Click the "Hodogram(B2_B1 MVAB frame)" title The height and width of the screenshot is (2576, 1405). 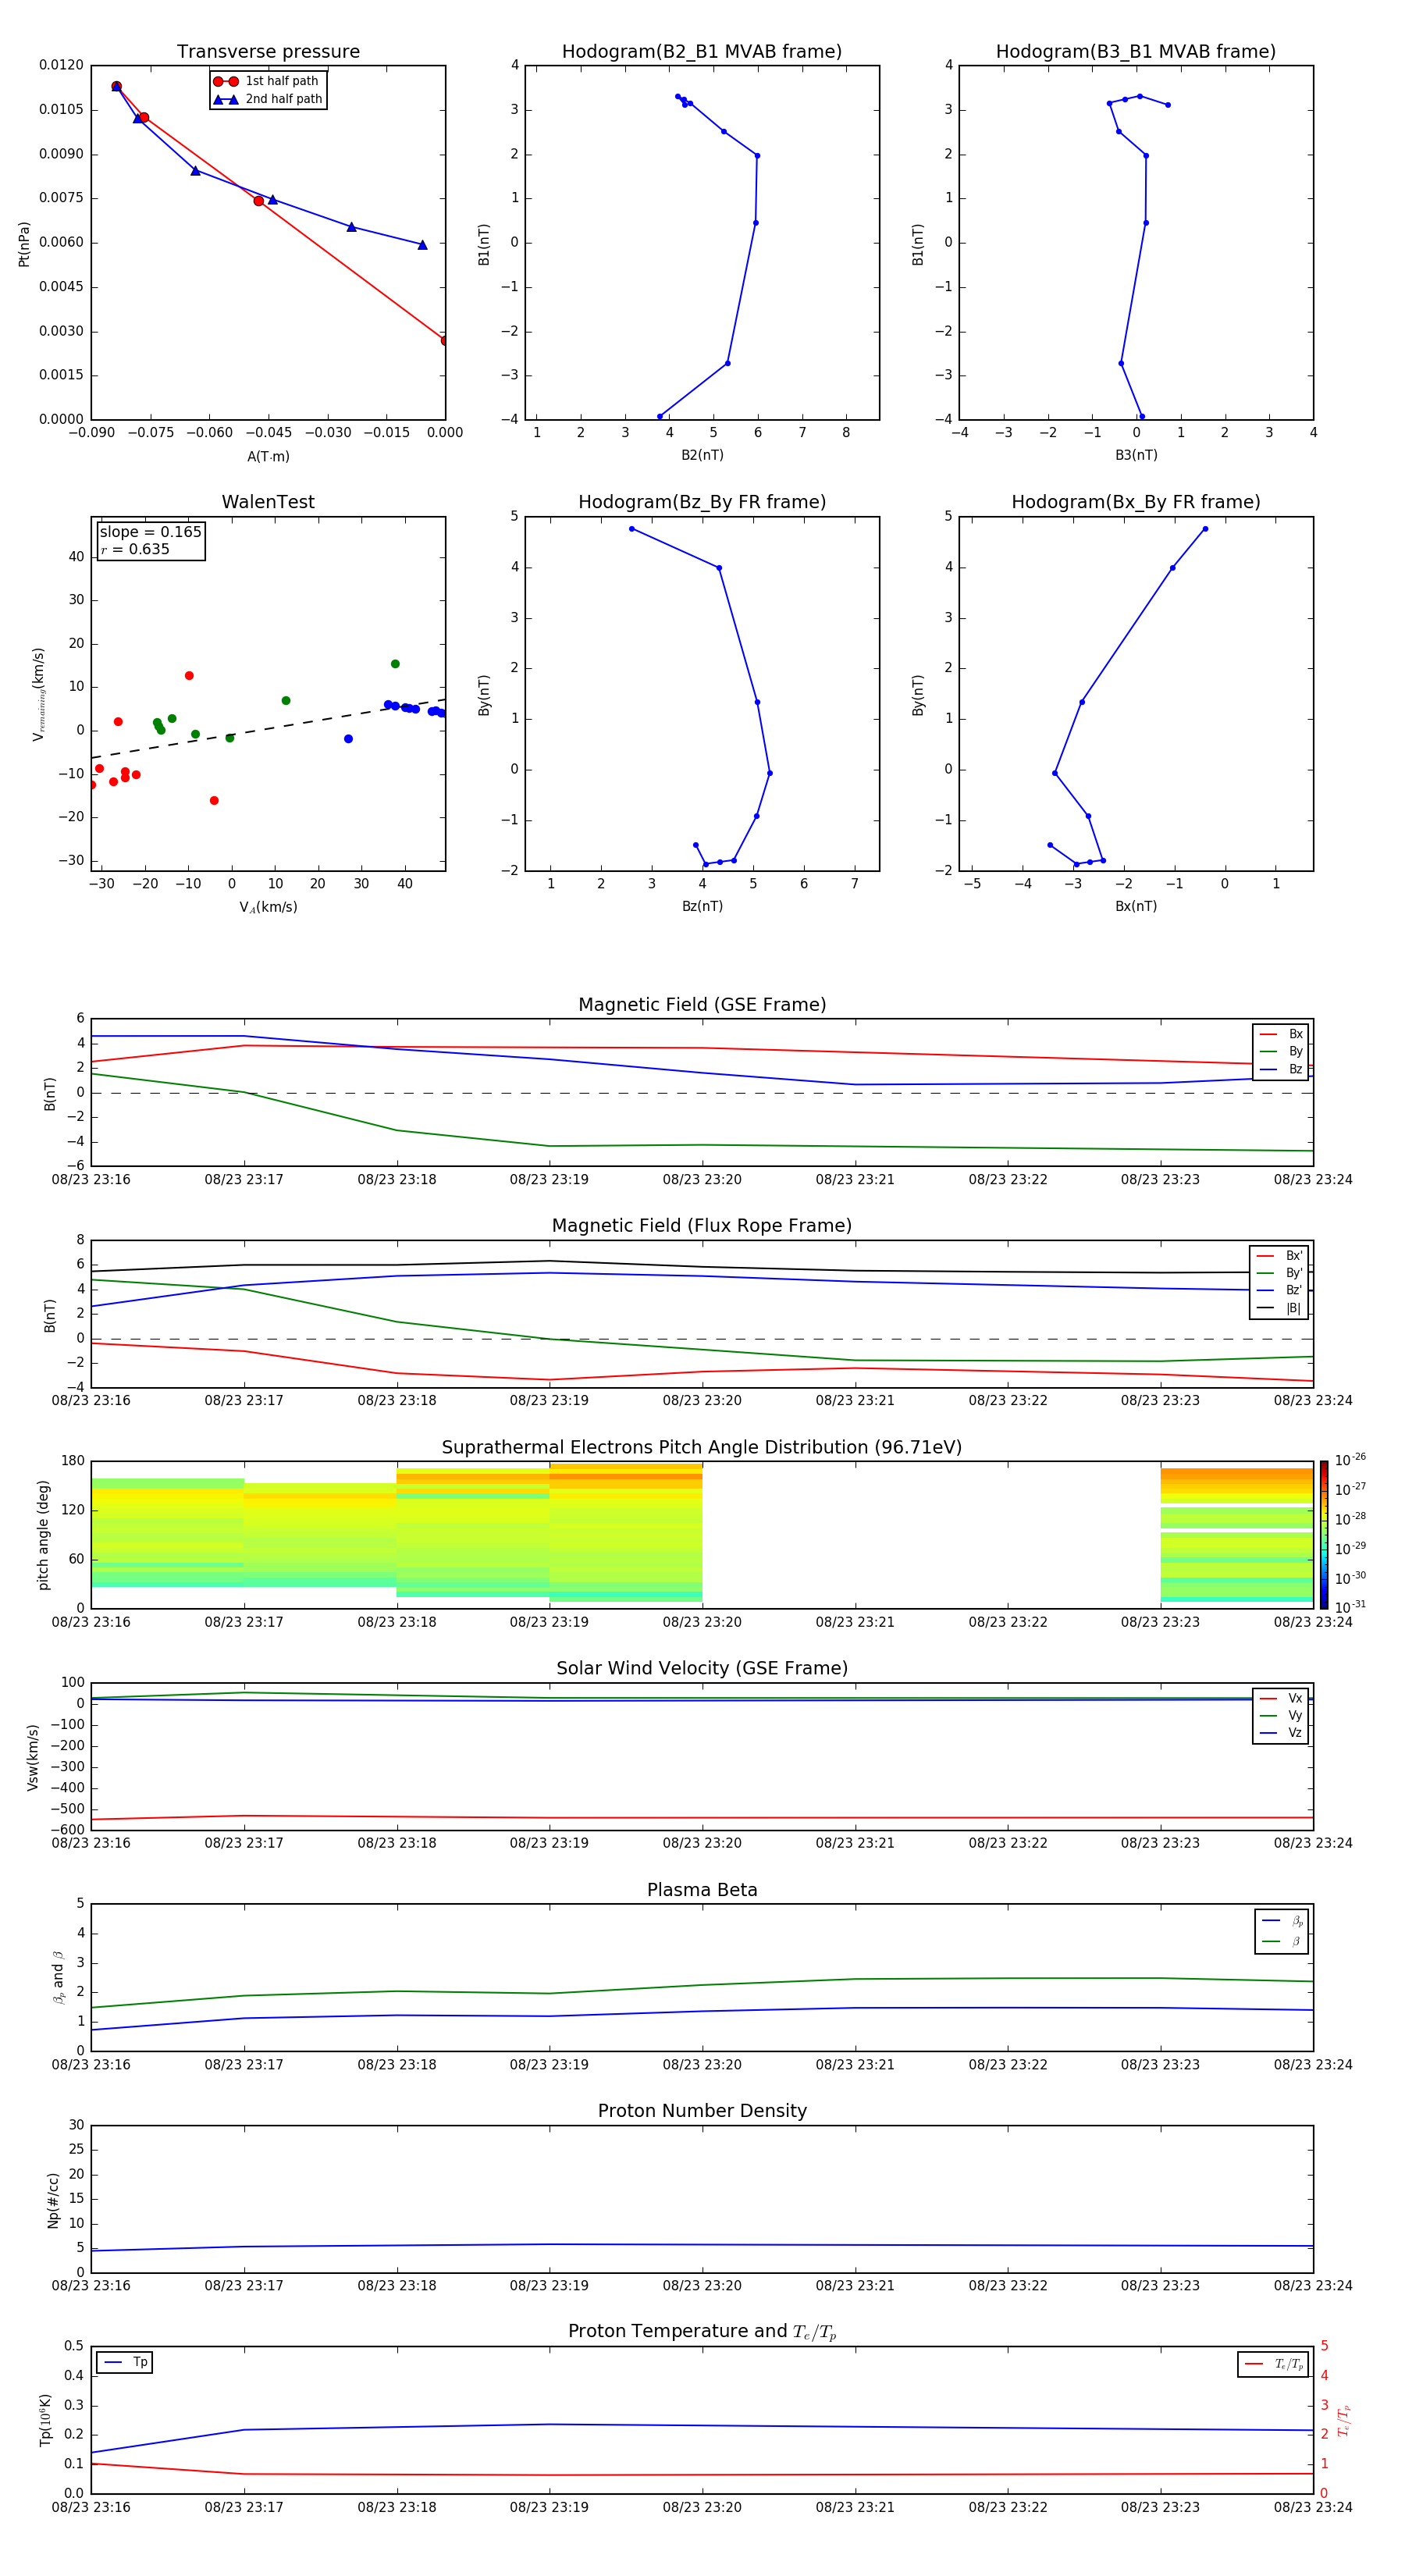[x=702, y=52]
